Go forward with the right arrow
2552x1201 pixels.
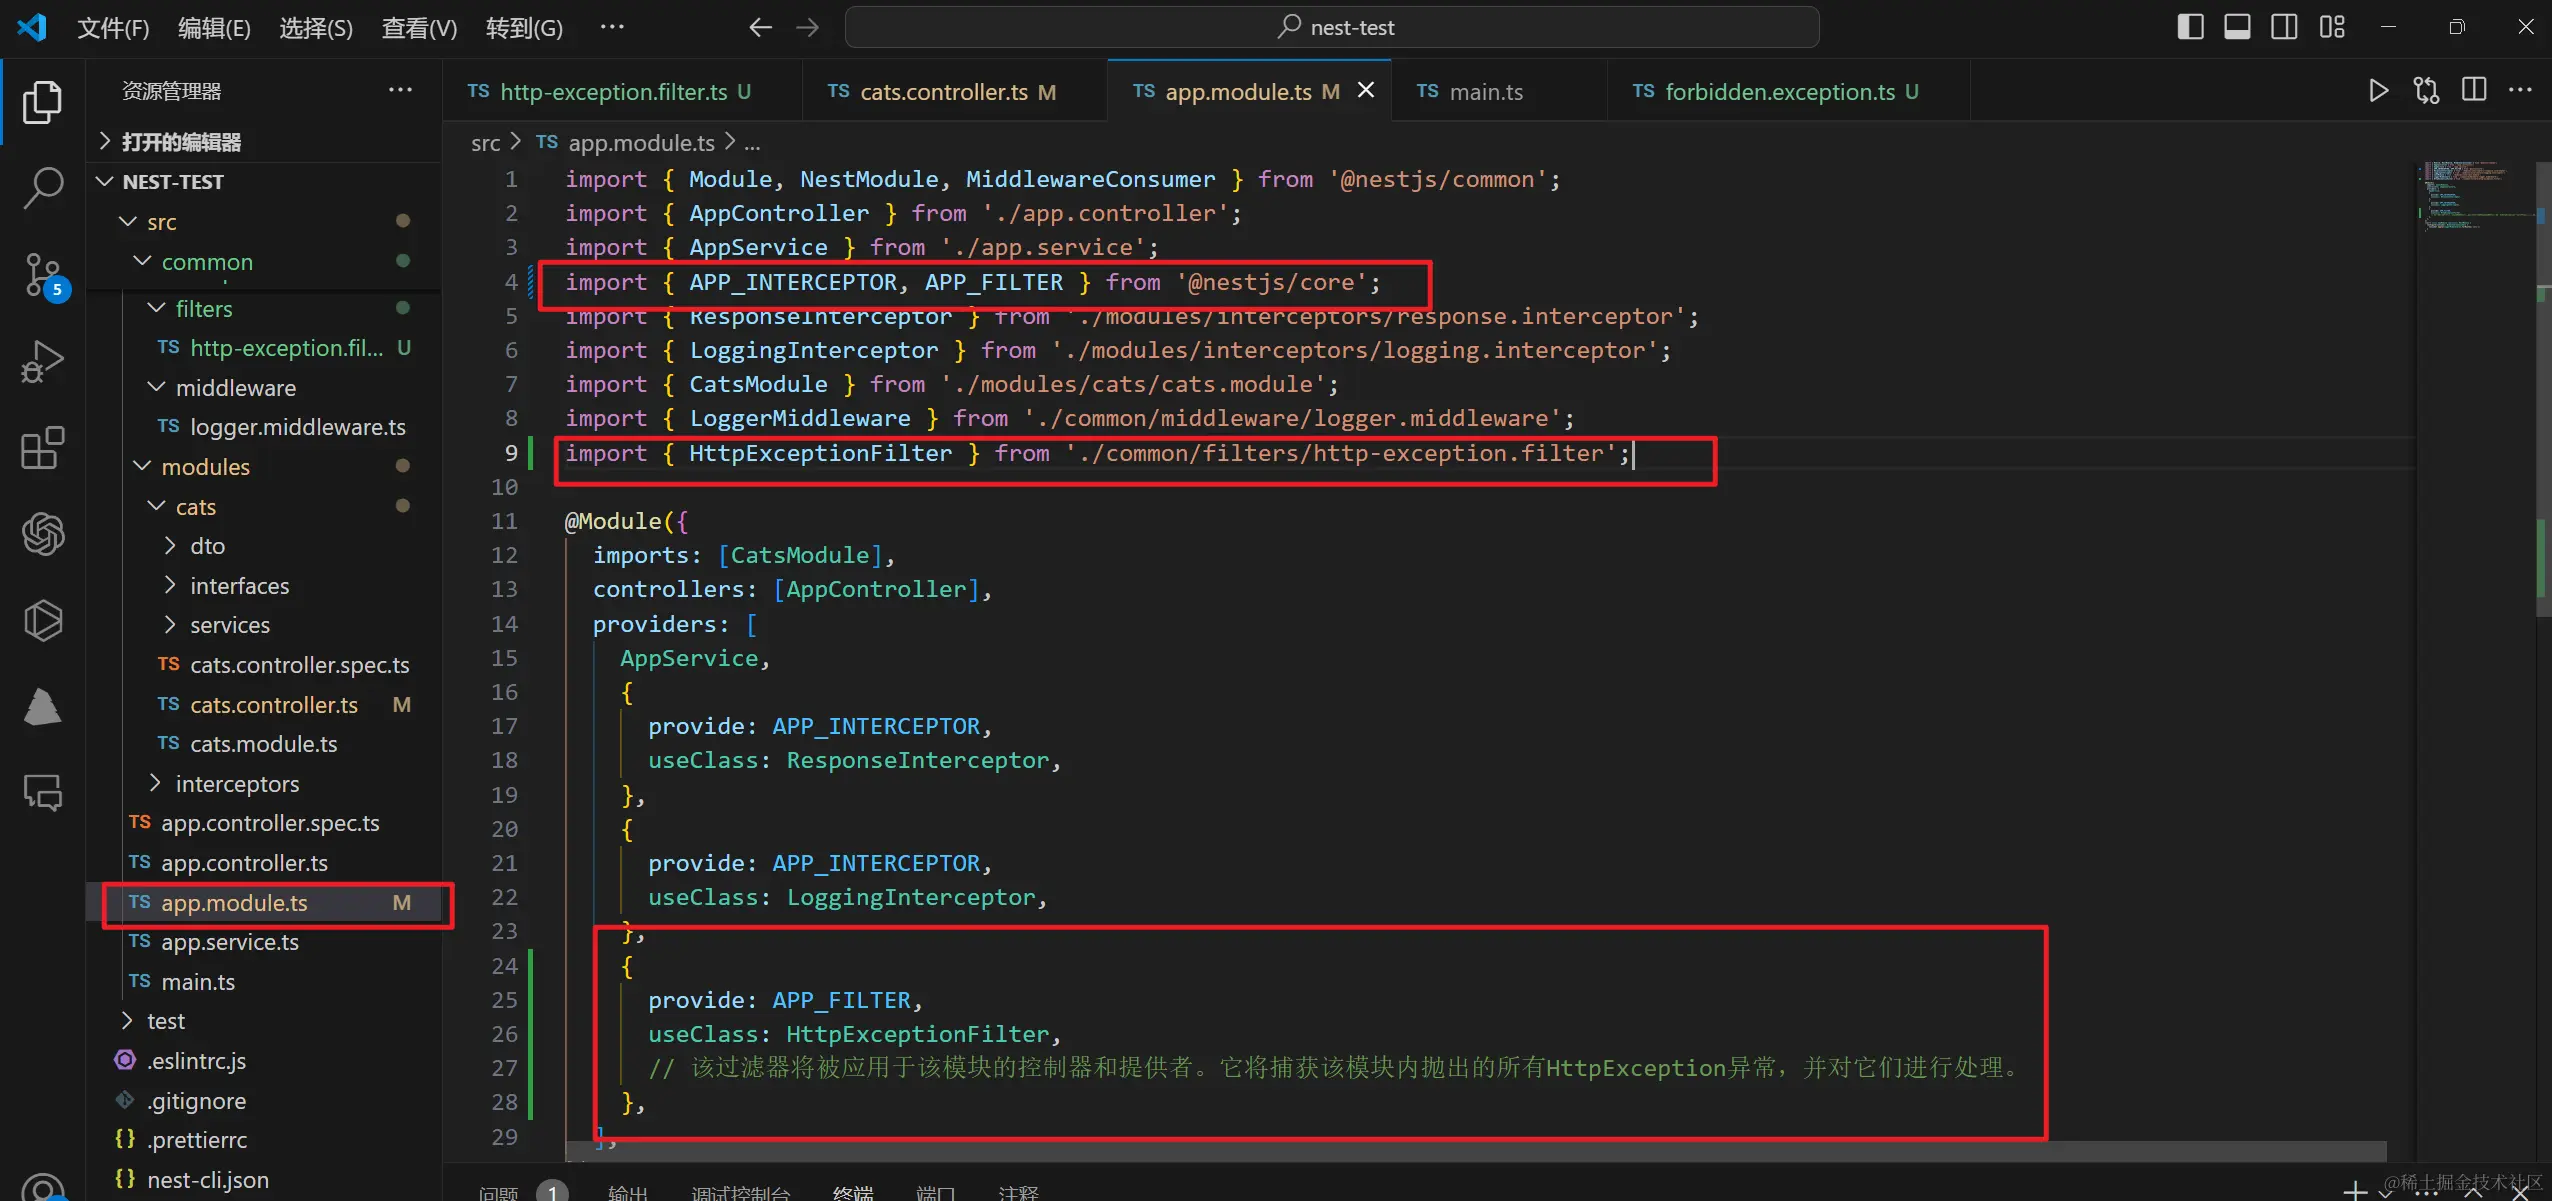coord(807,27)
